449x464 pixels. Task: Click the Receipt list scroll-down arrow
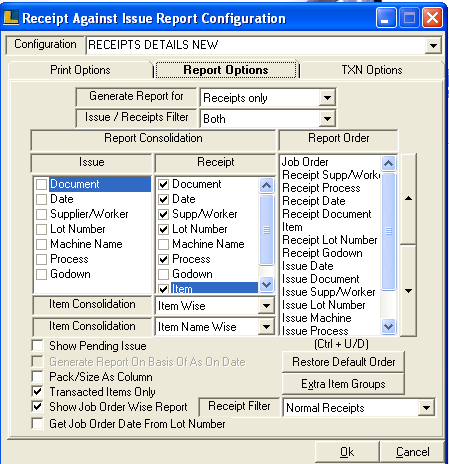coord(266,284)
